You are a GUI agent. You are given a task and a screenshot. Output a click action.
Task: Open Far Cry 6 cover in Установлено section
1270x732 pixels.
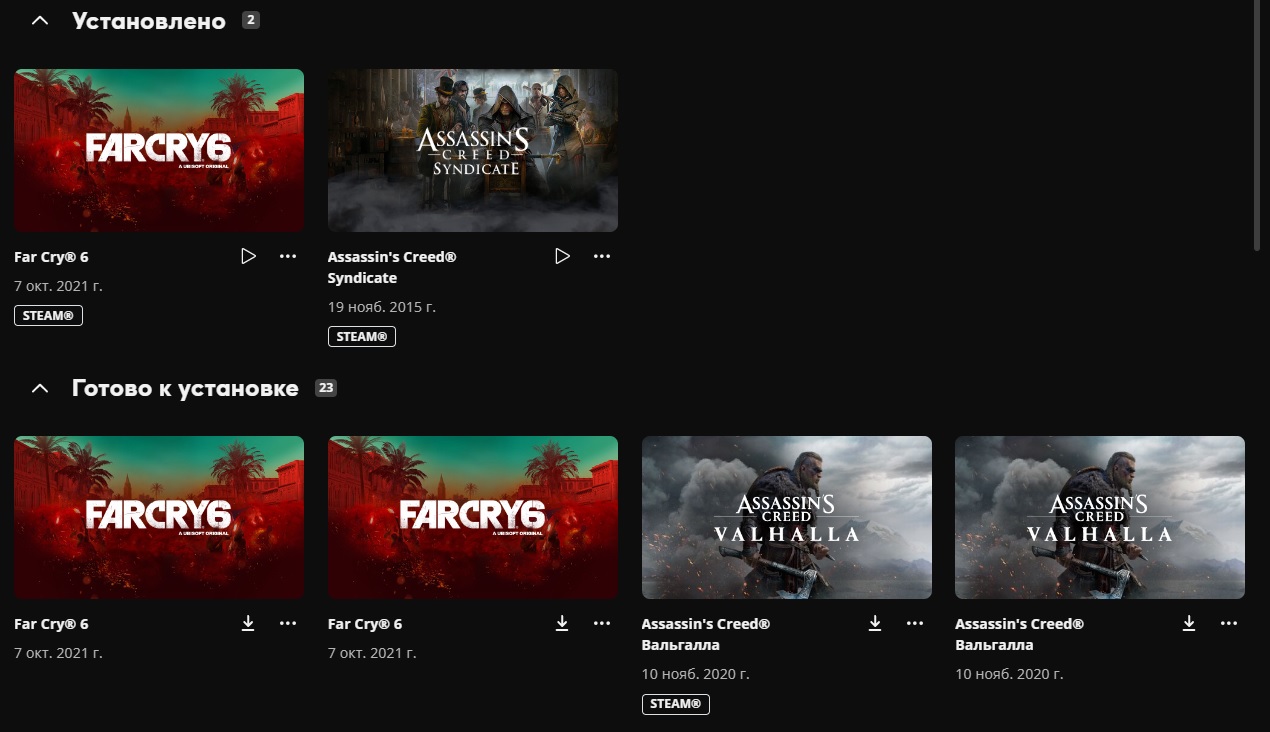coord(159,150)
